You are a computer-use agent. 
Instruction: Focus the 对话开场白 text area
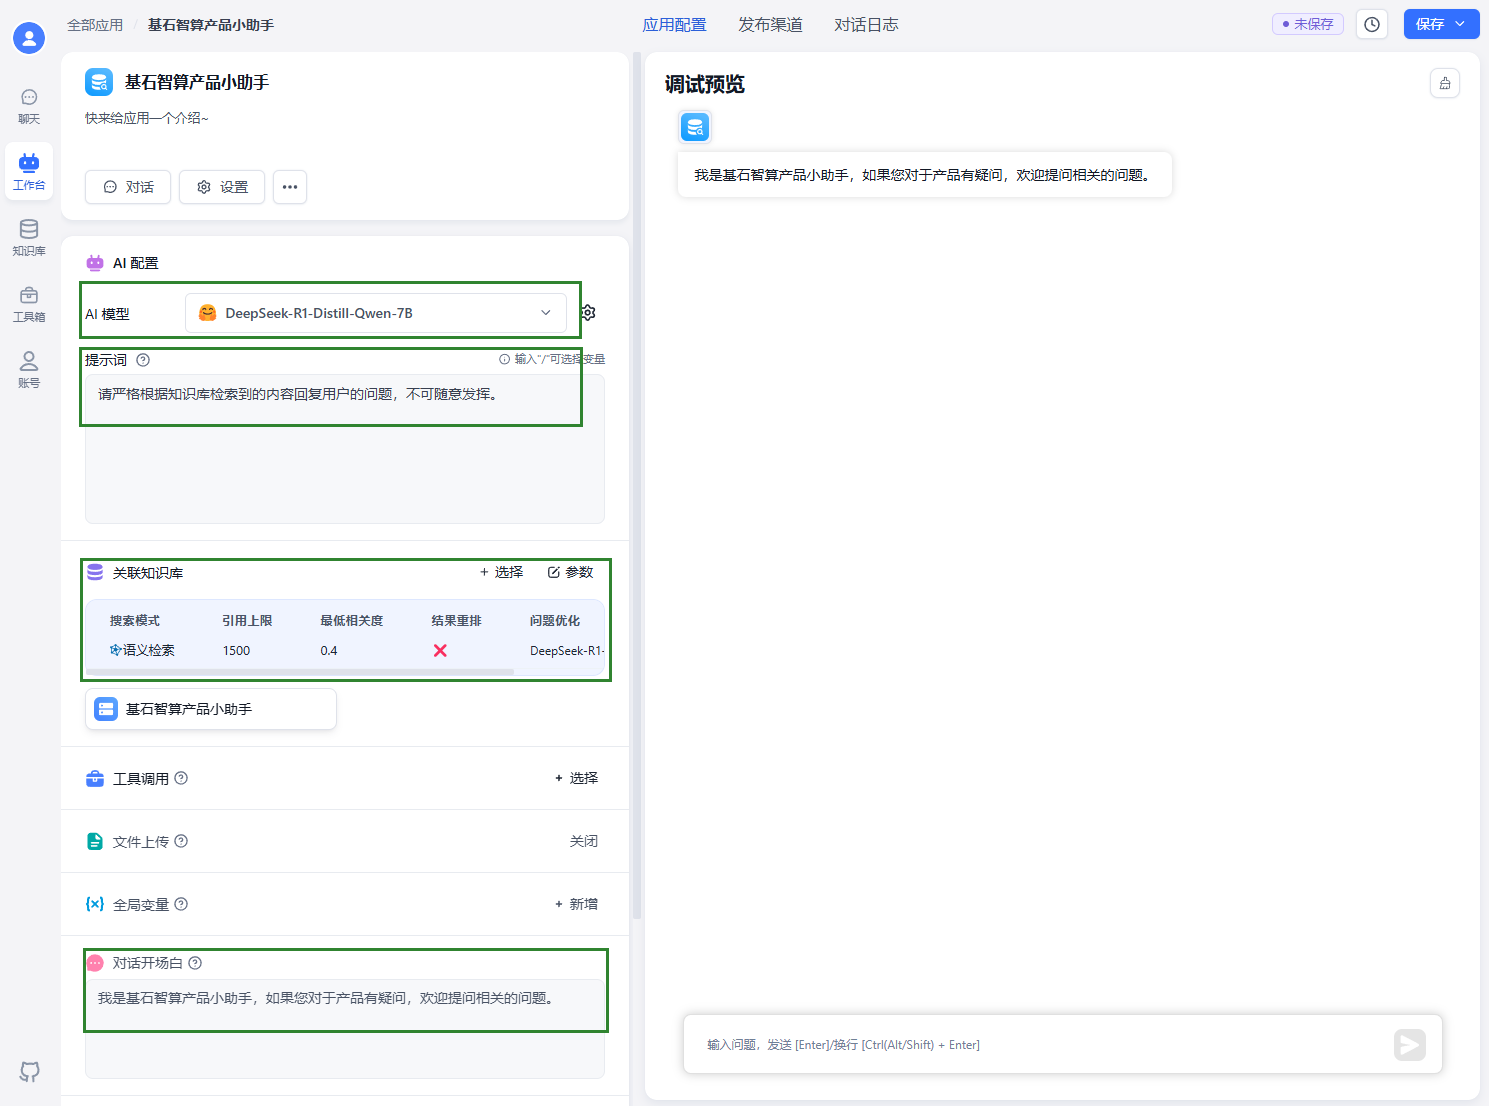click(x=345, y=1028)
